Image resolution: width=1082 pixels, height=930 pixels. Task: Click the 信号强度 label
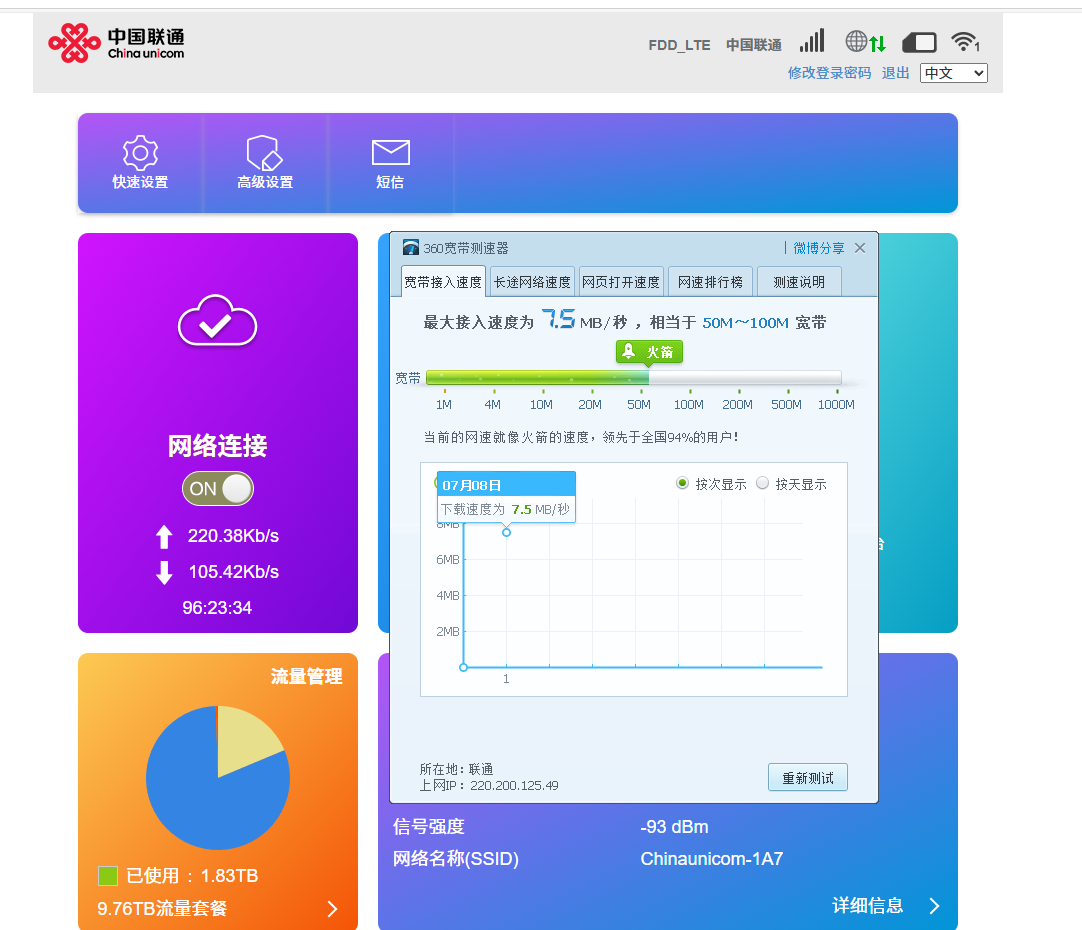tap(429, 827)
